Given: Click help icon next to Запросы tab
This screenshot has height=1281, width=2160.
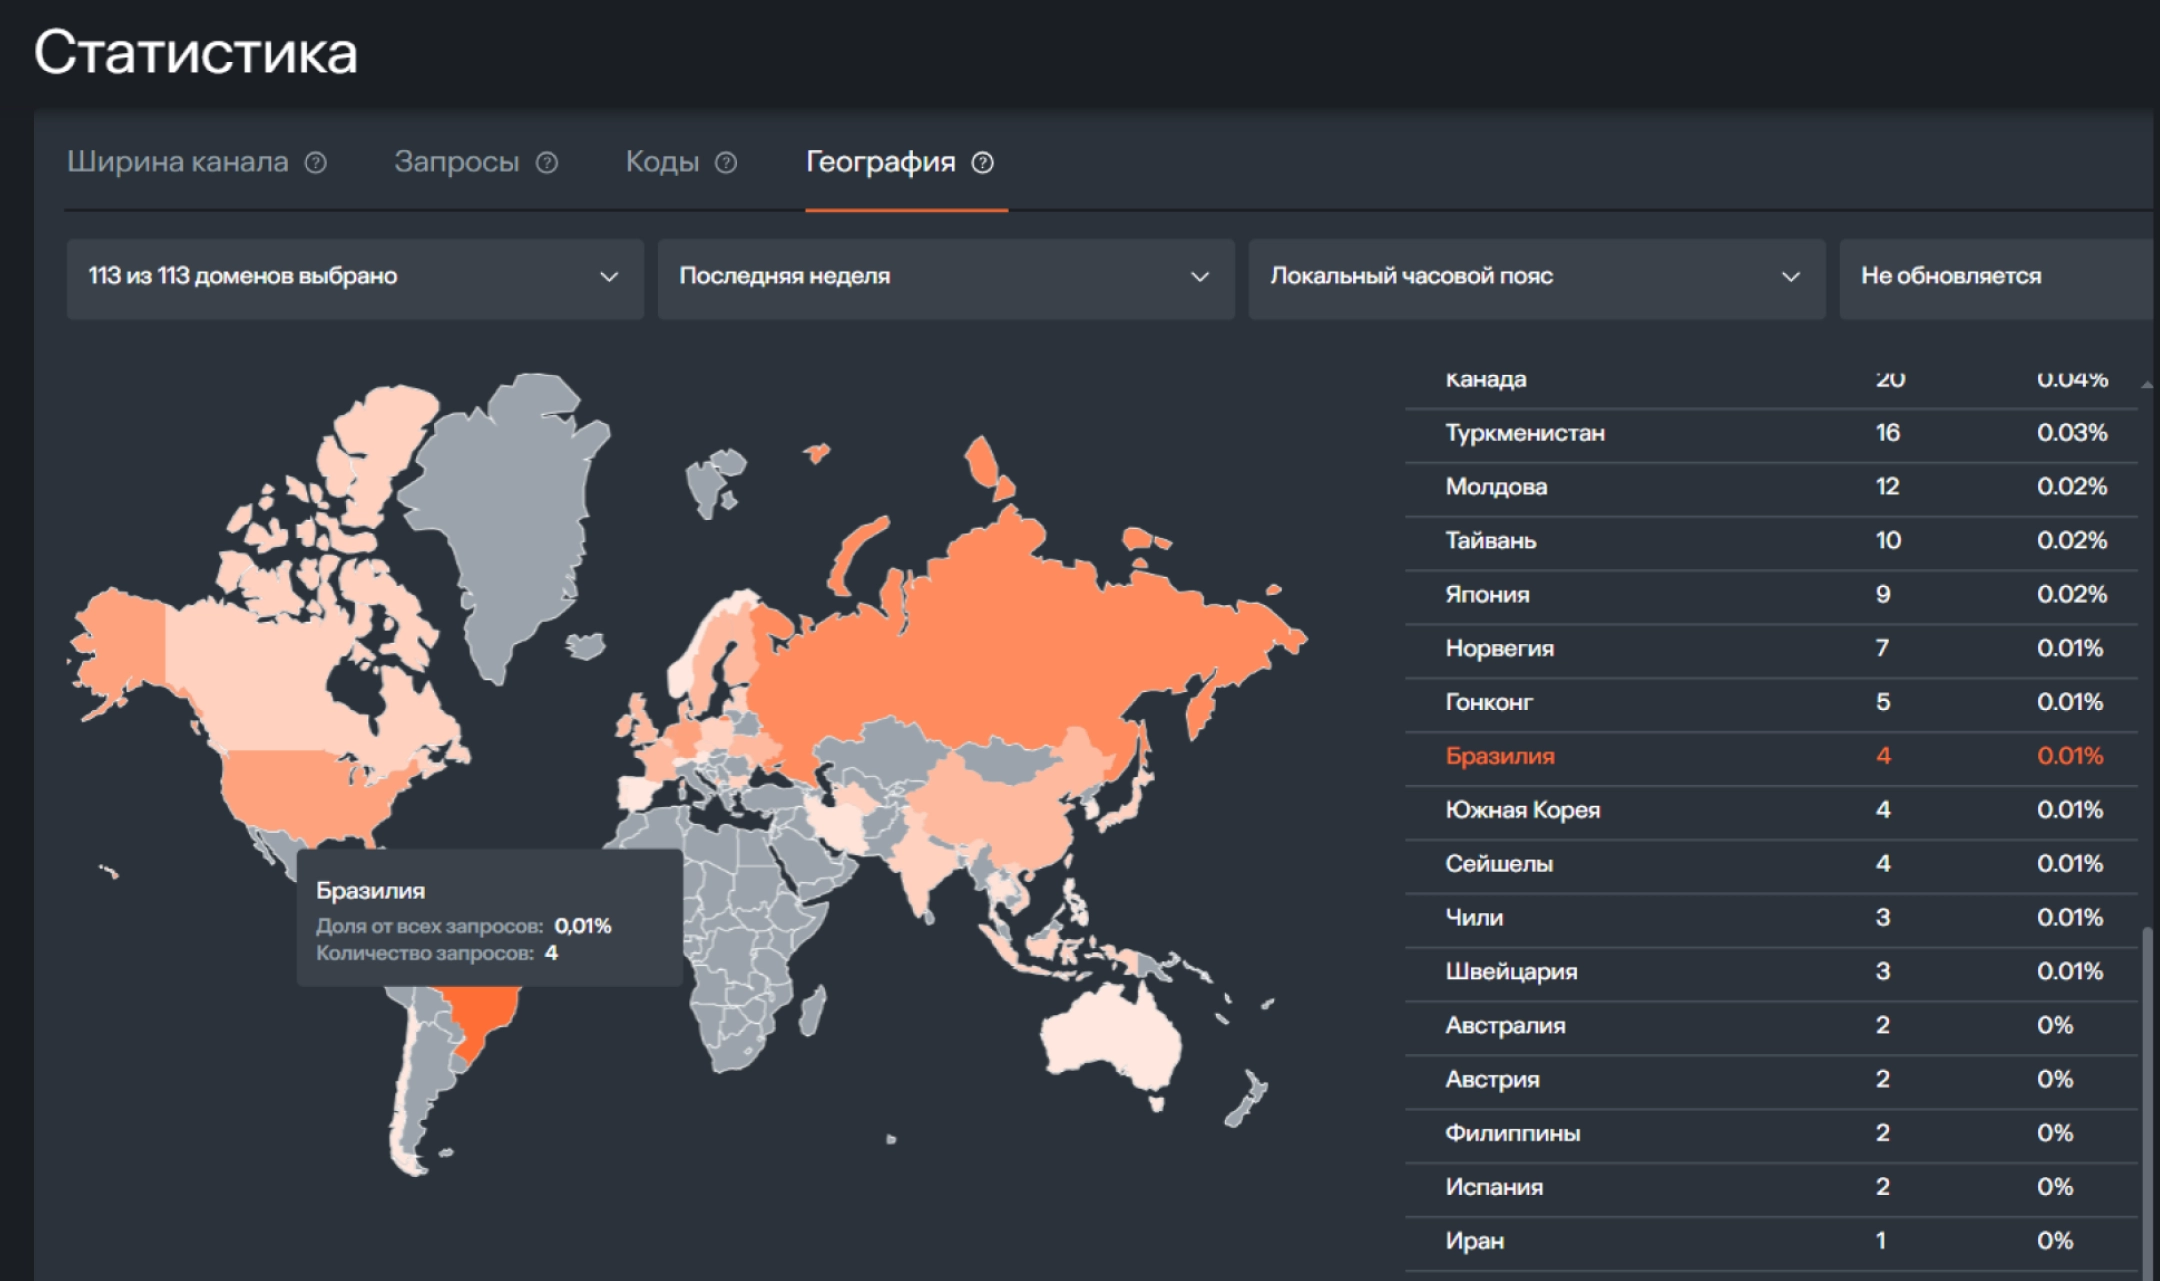Looking at the screenshot, I should pyautogui.click(x=547, y=162).
